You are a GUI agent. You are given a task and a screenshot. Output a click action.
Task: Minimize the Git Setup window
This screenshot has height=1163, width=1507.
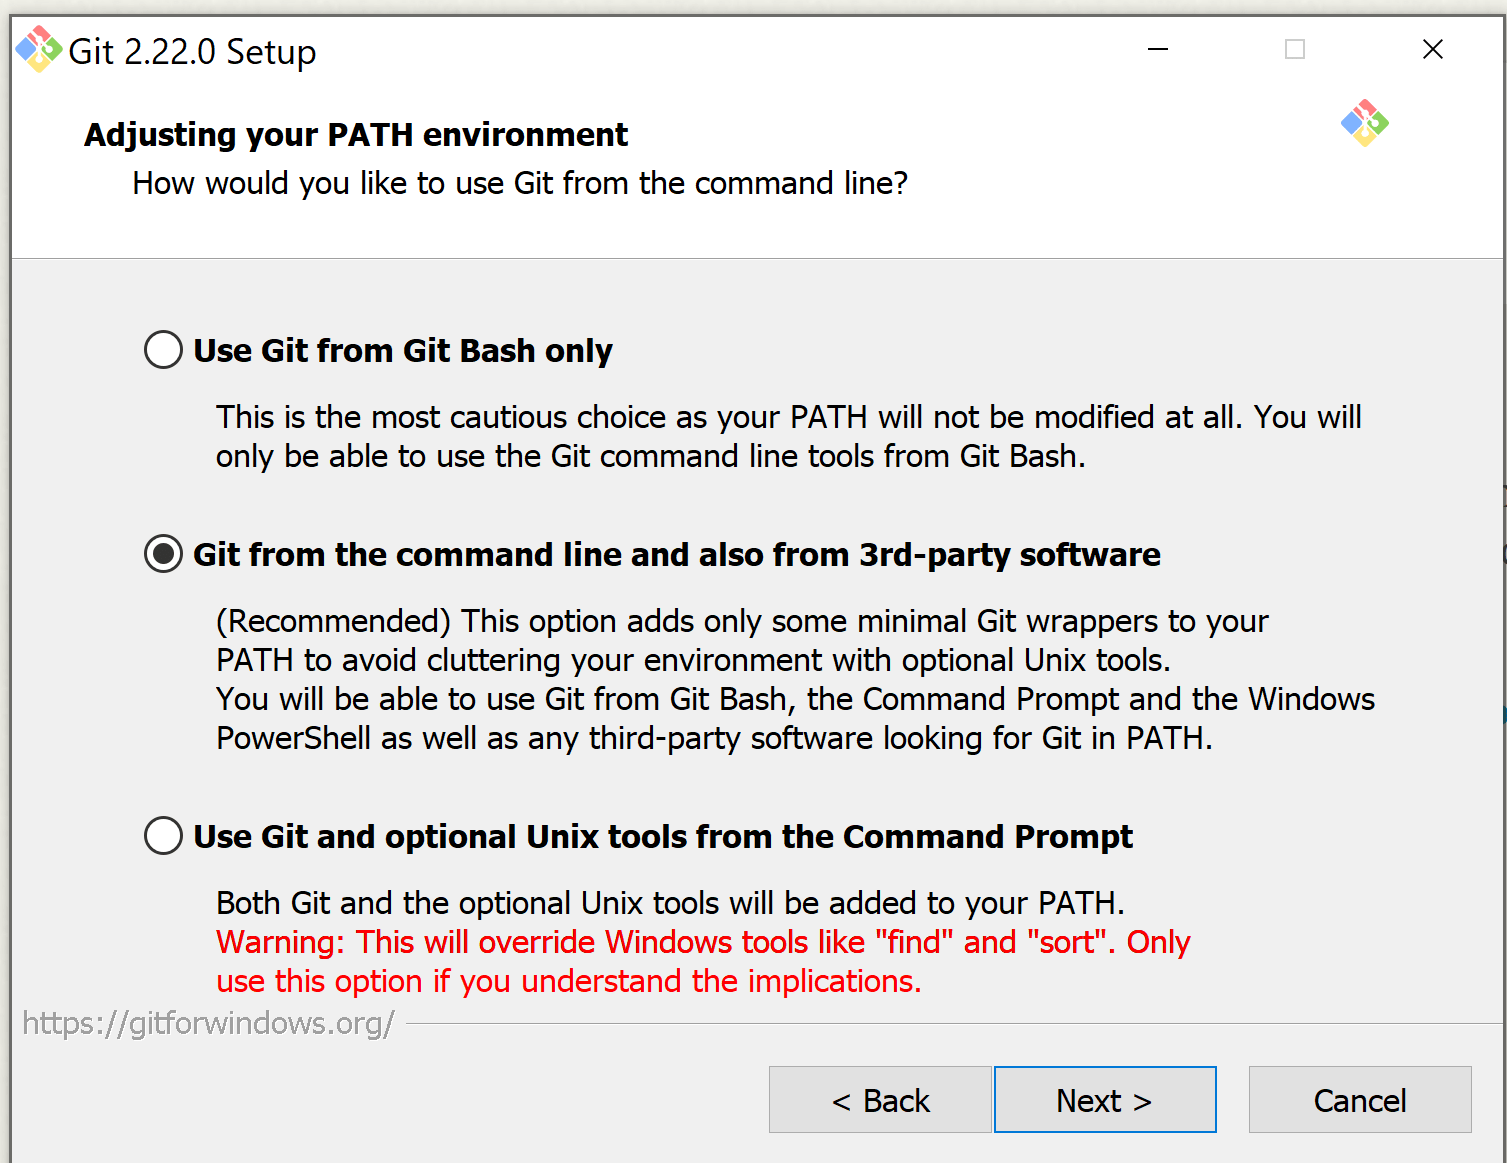[x=1158, y=49]
